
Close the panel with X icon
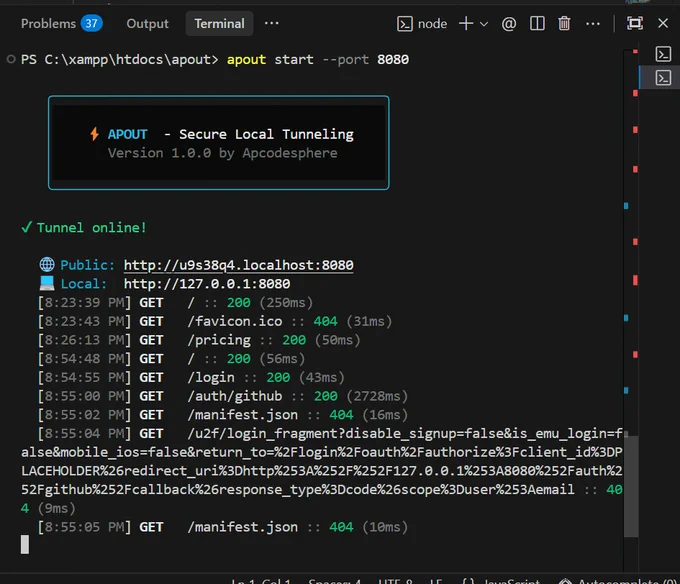663,23
